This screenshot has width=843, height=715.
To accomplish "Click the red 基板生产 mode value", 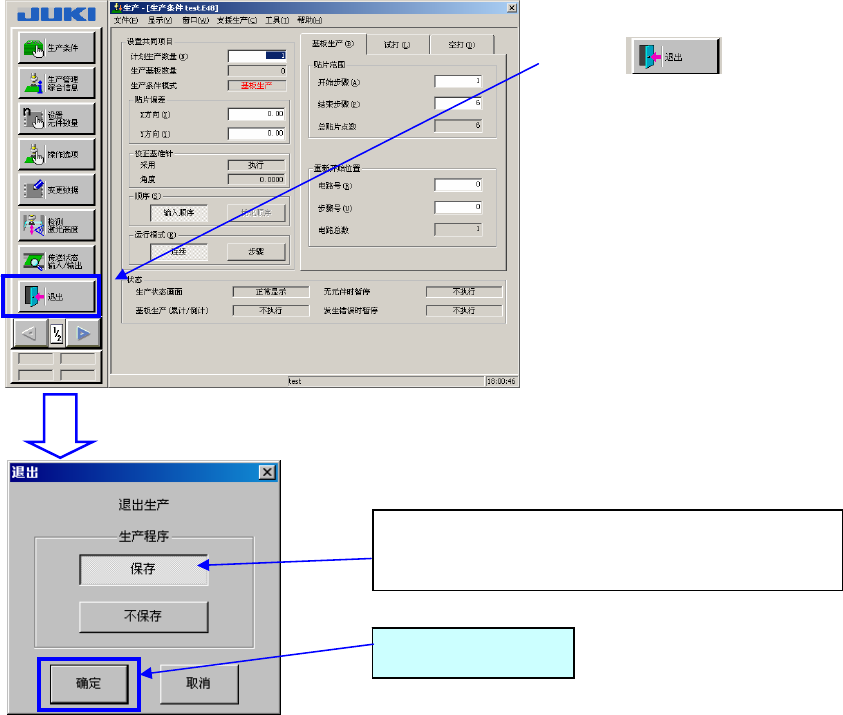I will click(257, 85).
